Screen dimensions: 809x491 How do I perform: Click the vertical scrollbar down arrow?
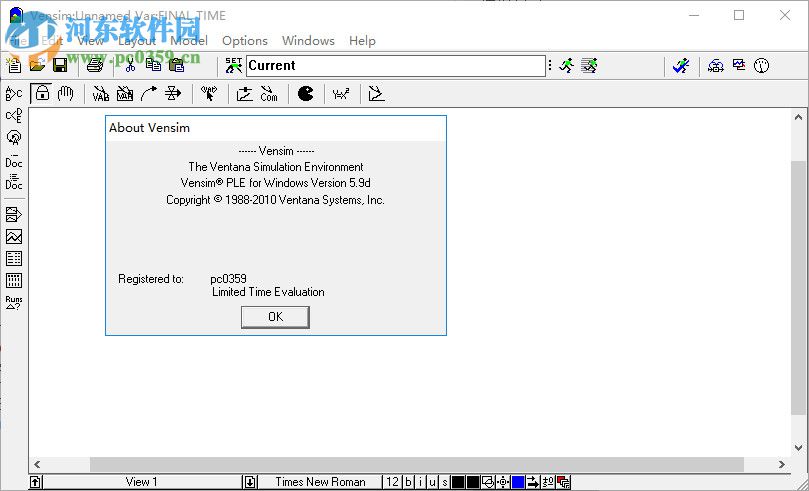(x=798, y=448)
